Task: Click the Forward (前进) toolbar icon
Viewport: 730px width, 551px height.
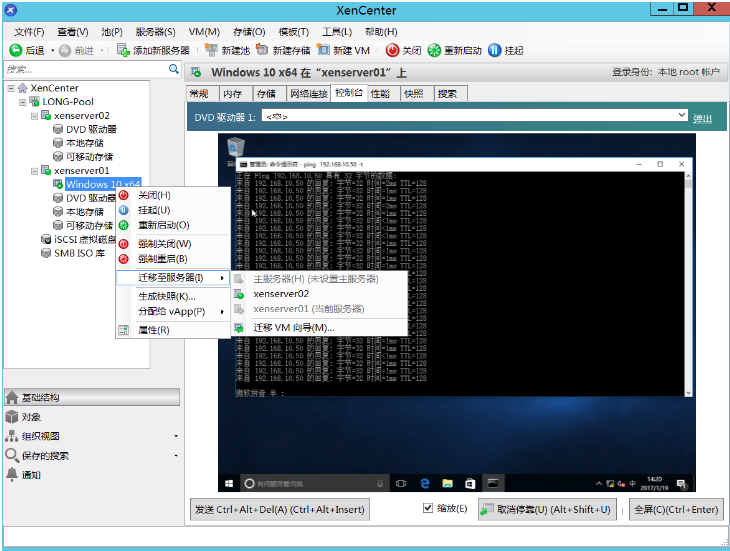Action: pos(65,50)
